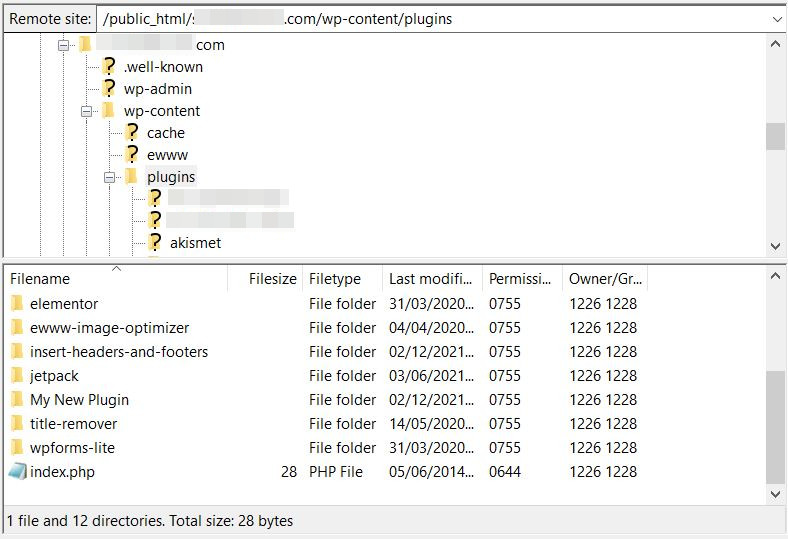Click the akismet unknown-folder question mark icon
Image resolution: width=788 pixels, height=539 pixels.
[x=155, y=243]
